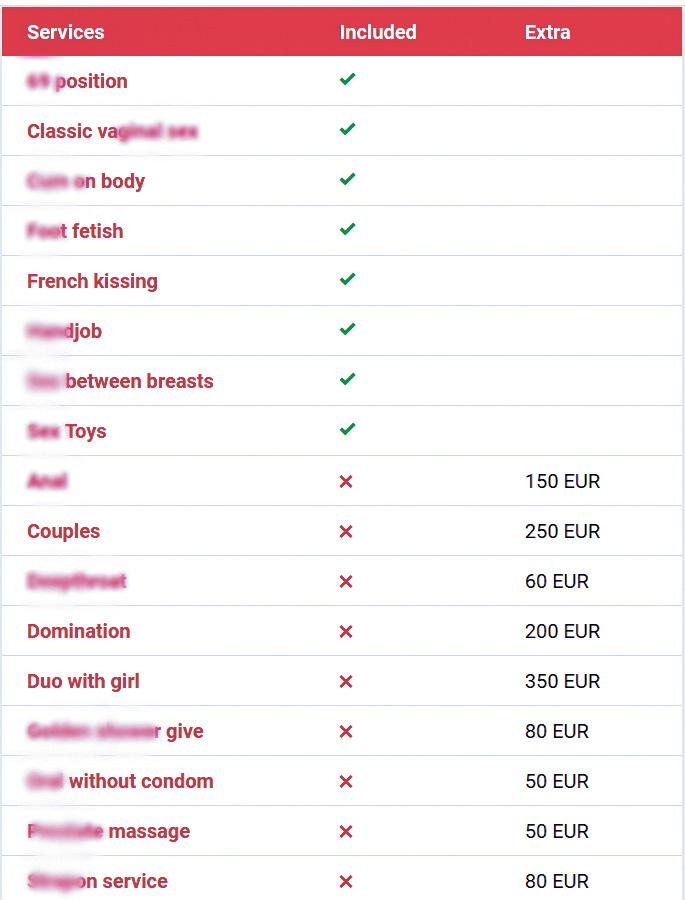Click the green checkmark beside Foot fetish

pyautogui.click(x=347, y=230)
